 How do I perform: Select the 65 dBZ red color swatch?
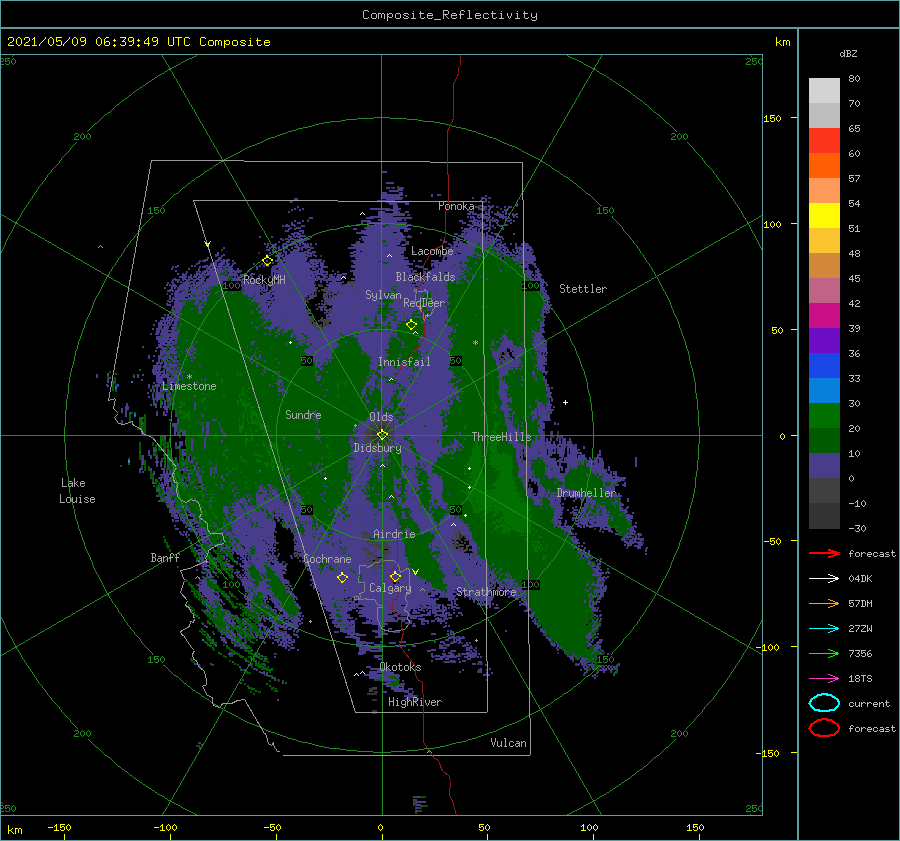(824, 141)
